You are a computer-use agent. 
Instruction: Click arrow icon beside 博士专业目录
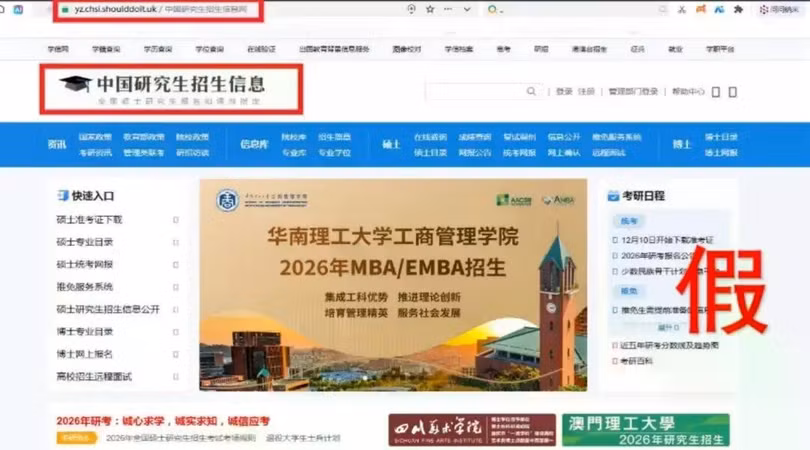click(176, 332)
